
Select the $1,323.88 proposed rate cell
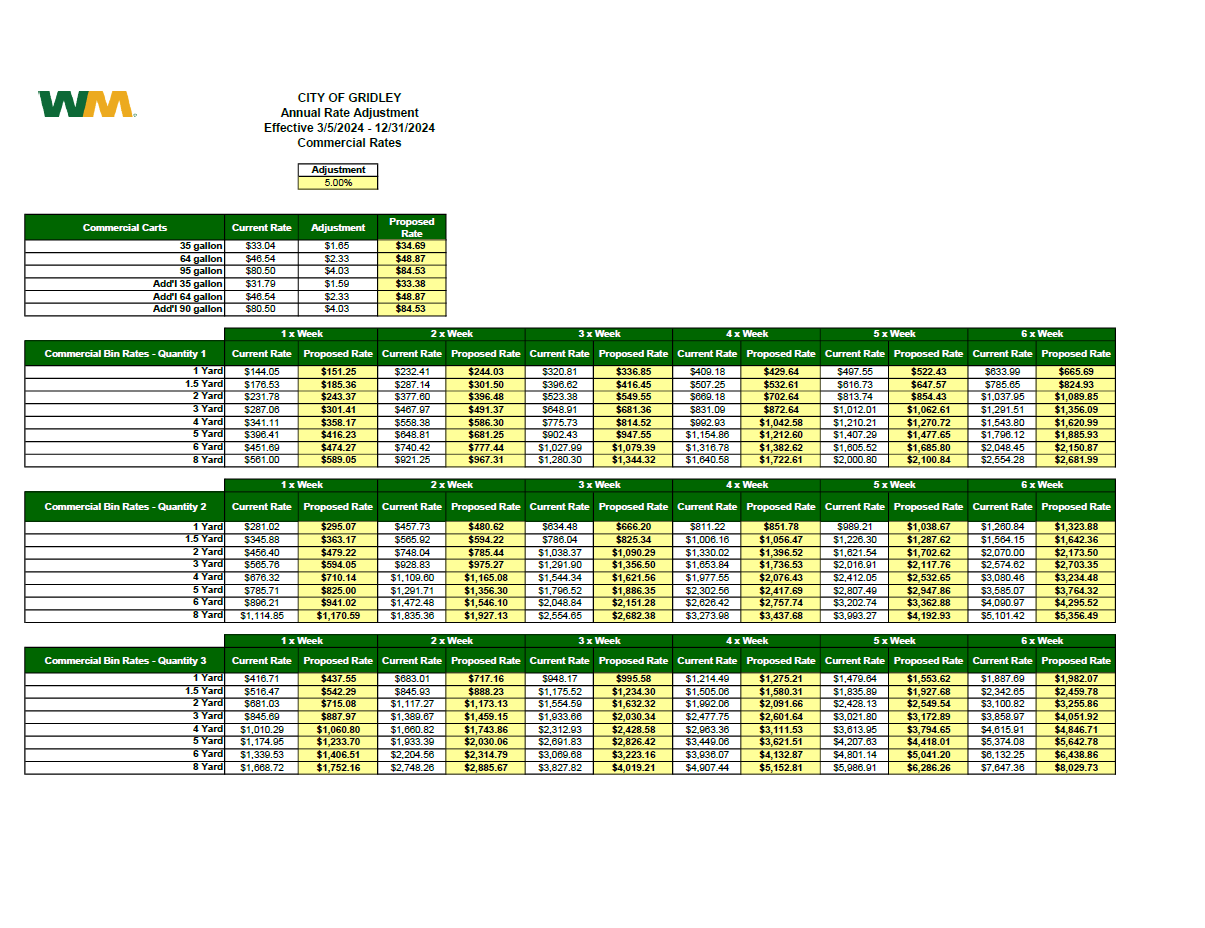(x=1075, y=527)
